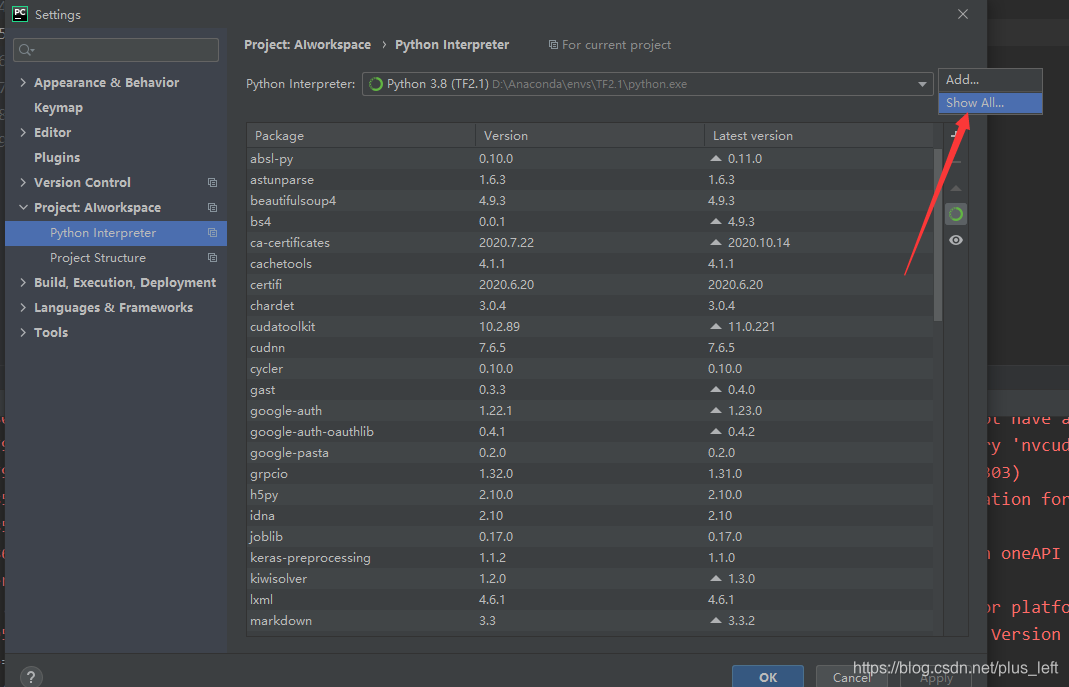Collapse the Project: AIworkspace section
The height and width of the screenshot is (687, 1069).
[23, 207]
